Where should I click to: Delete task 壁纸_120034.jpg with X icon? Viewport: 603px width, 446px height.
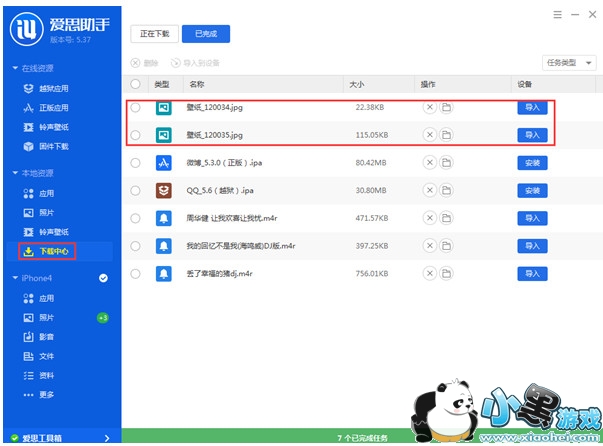[x=430, y=107]
